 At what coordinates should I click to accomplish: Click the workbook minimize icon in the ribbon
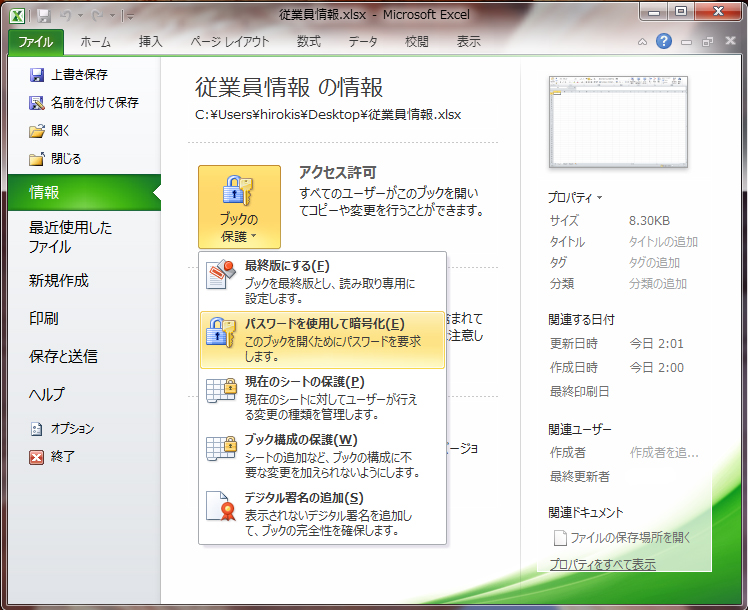pyautogui.click(x=686, y=42)
